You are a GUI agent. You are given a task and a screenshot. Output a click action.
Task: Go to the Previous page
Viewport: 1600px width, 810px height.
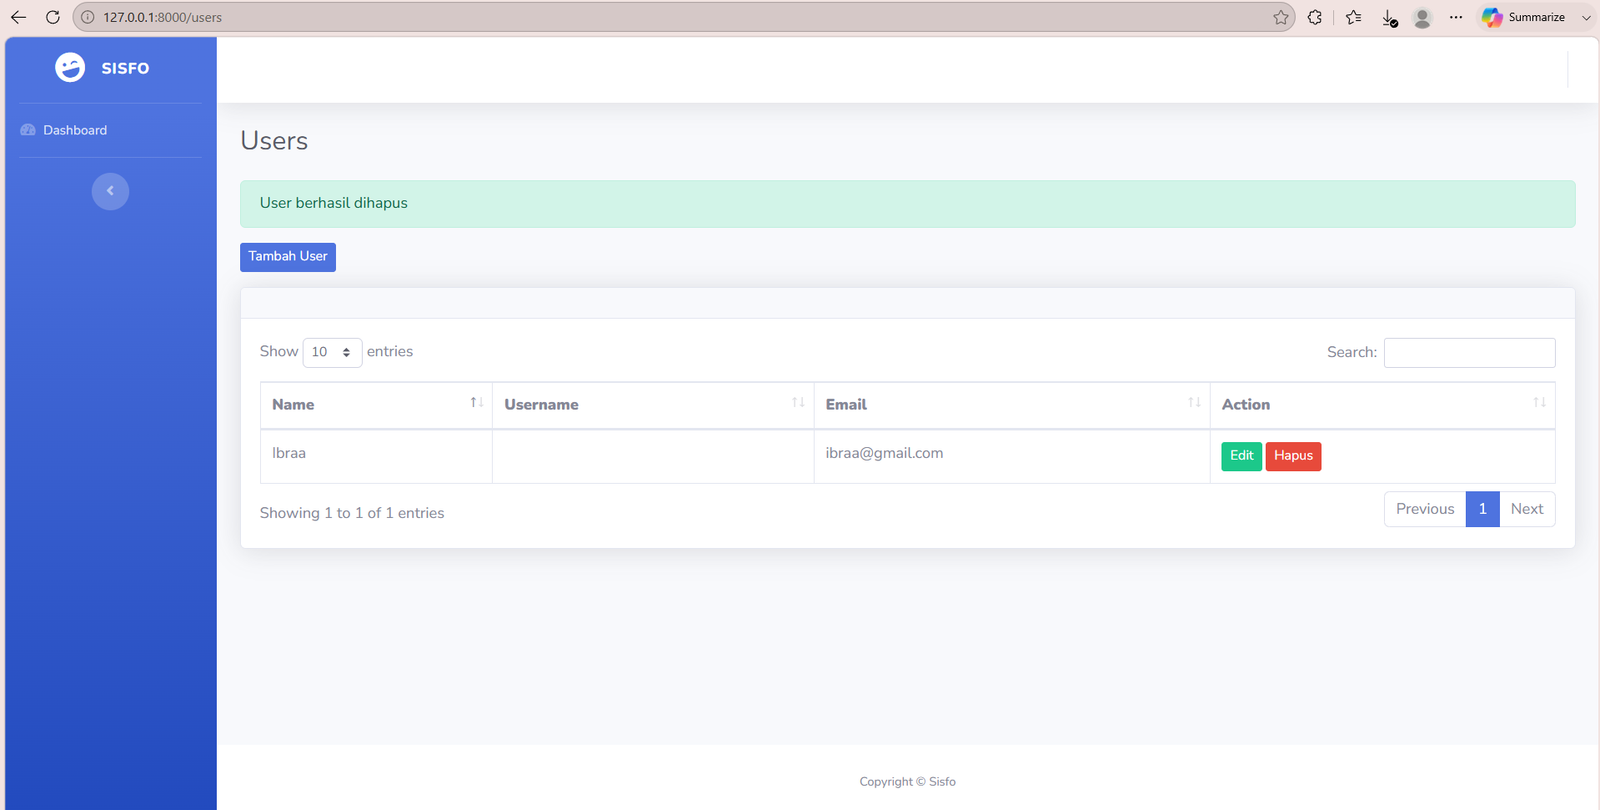[x=1425, y=509]
